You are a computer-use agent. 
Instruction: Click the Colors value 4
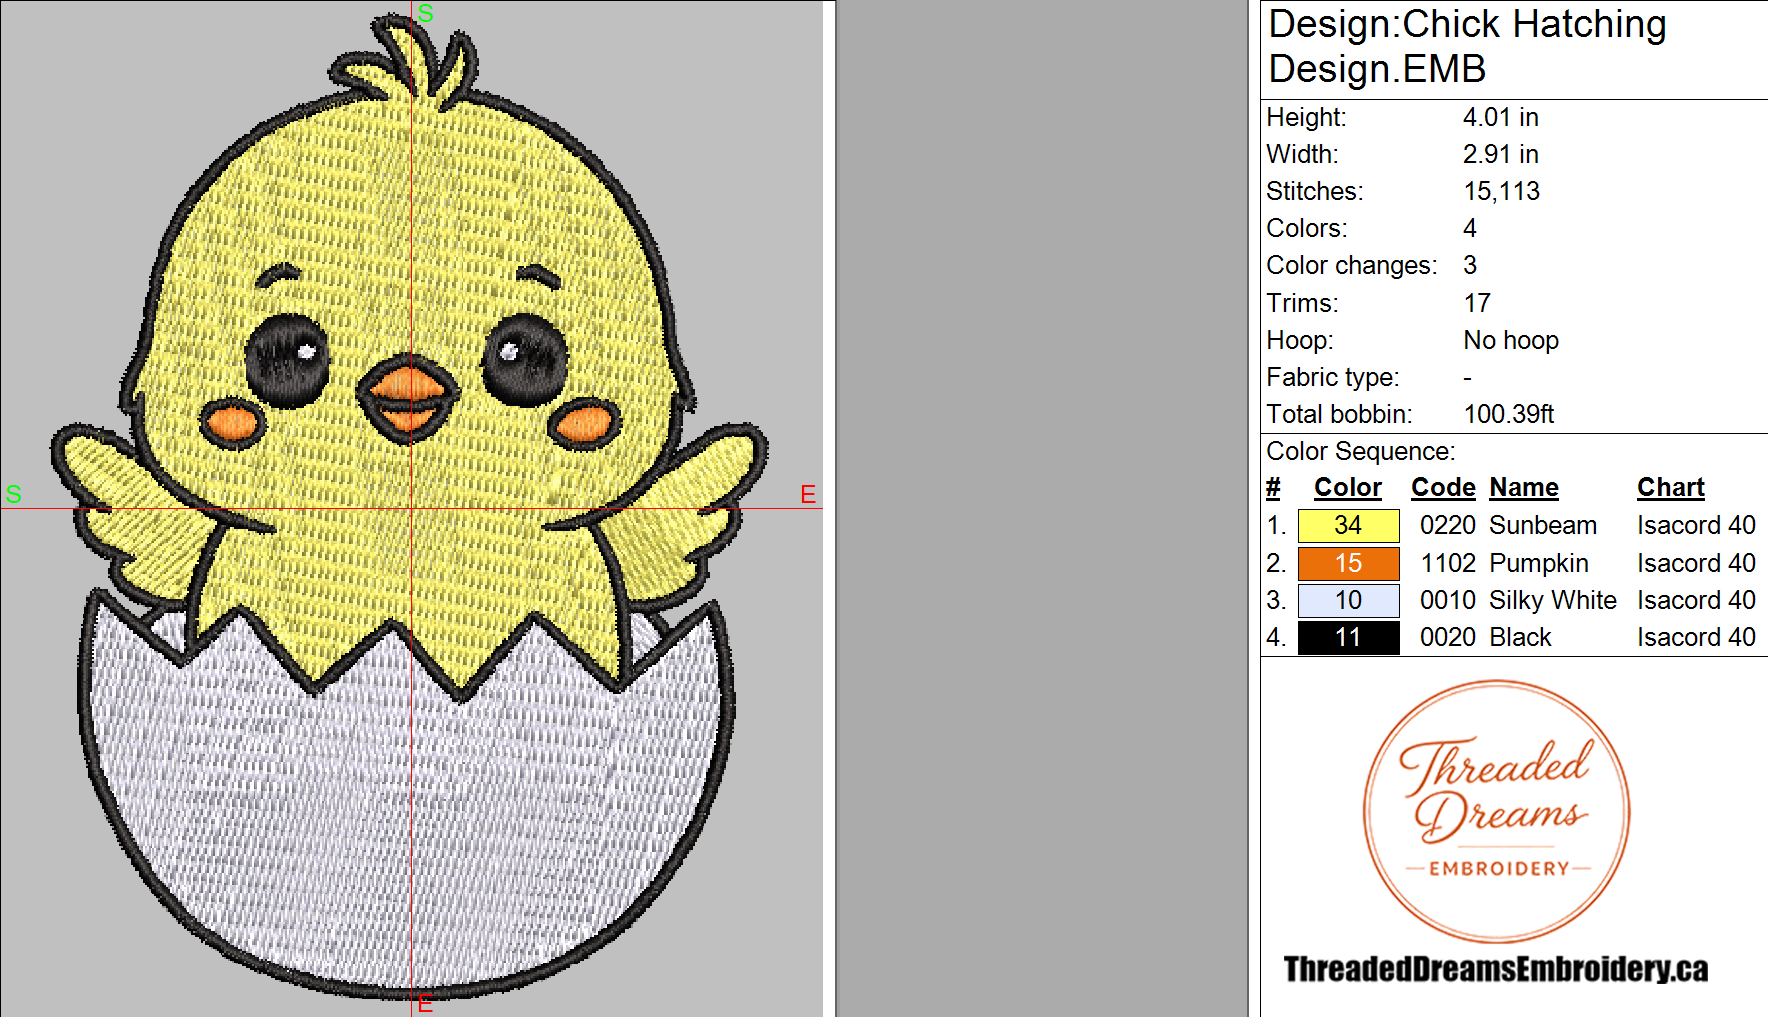(x=1470, y=228)
